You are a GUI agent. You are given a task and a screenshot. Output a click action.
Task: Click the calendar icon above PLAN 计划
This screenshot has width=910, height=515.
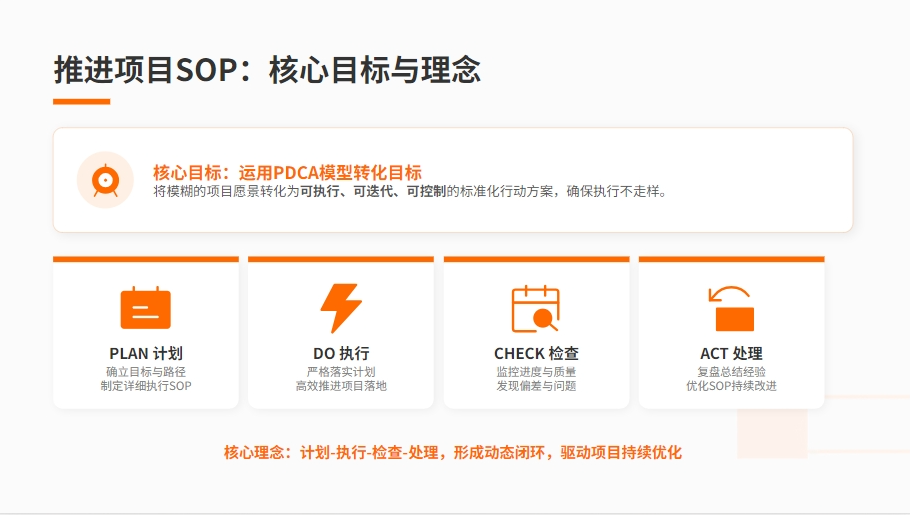click(x=146, y=308)
